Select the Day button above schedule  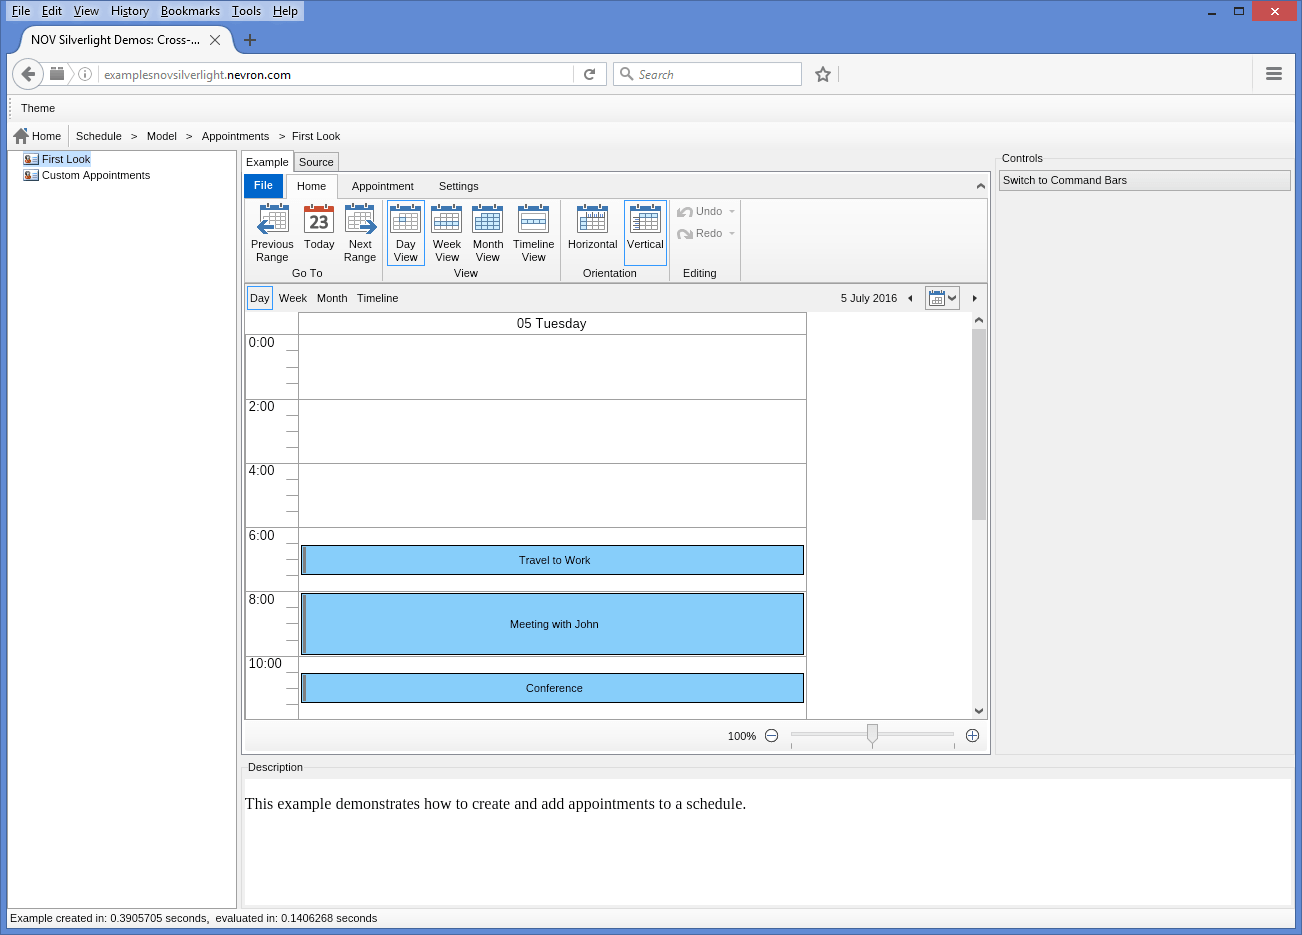pos(260,298)
